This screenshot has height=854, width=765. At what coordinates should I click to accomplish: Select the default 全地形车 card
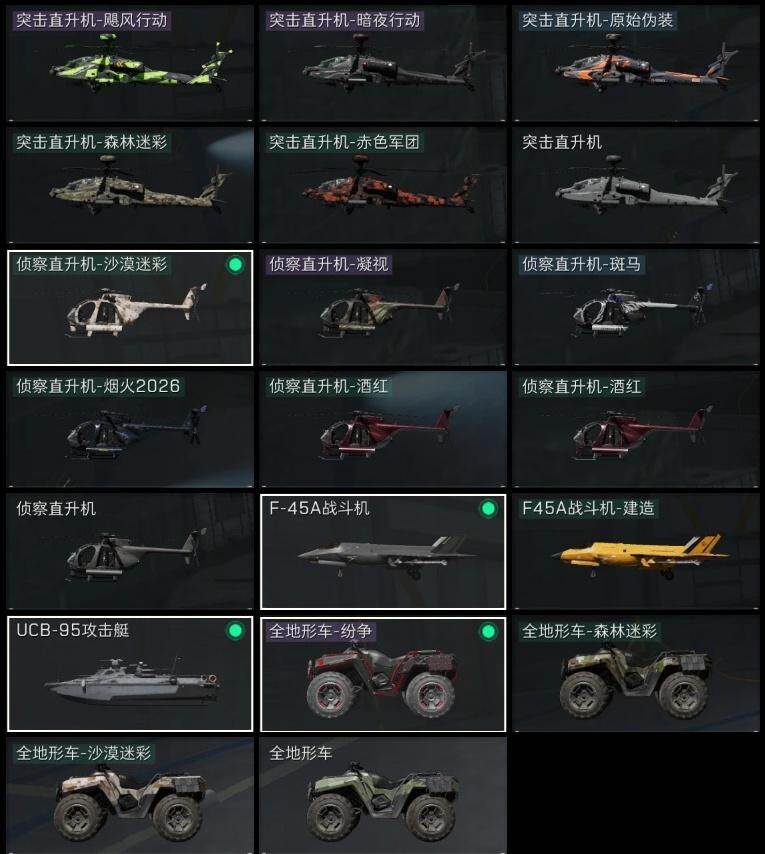383,796
